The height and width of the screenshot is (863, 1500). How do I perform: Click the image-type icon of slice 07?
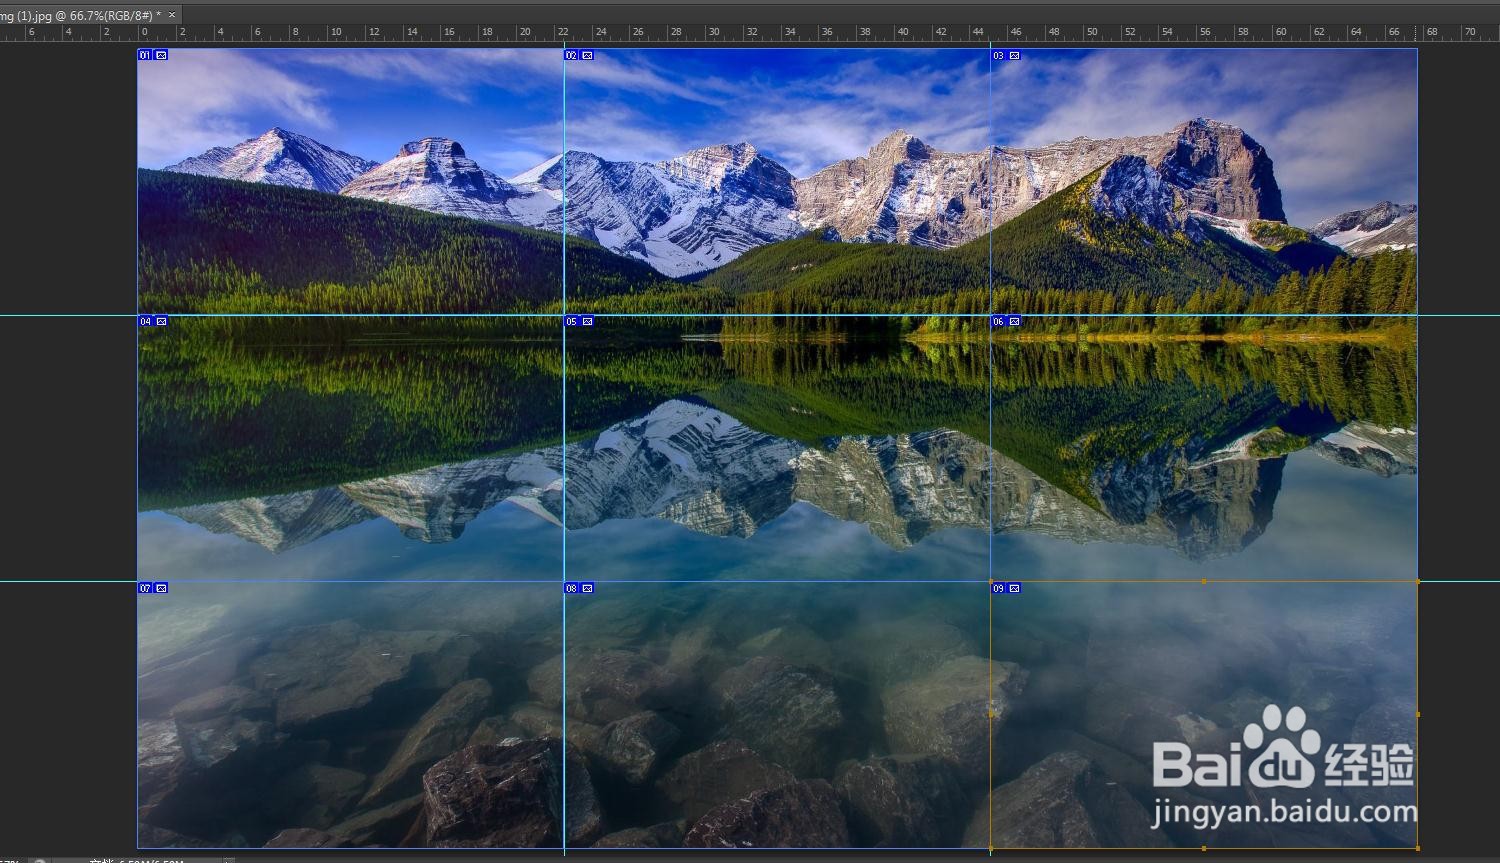click(x=161, y=588)
